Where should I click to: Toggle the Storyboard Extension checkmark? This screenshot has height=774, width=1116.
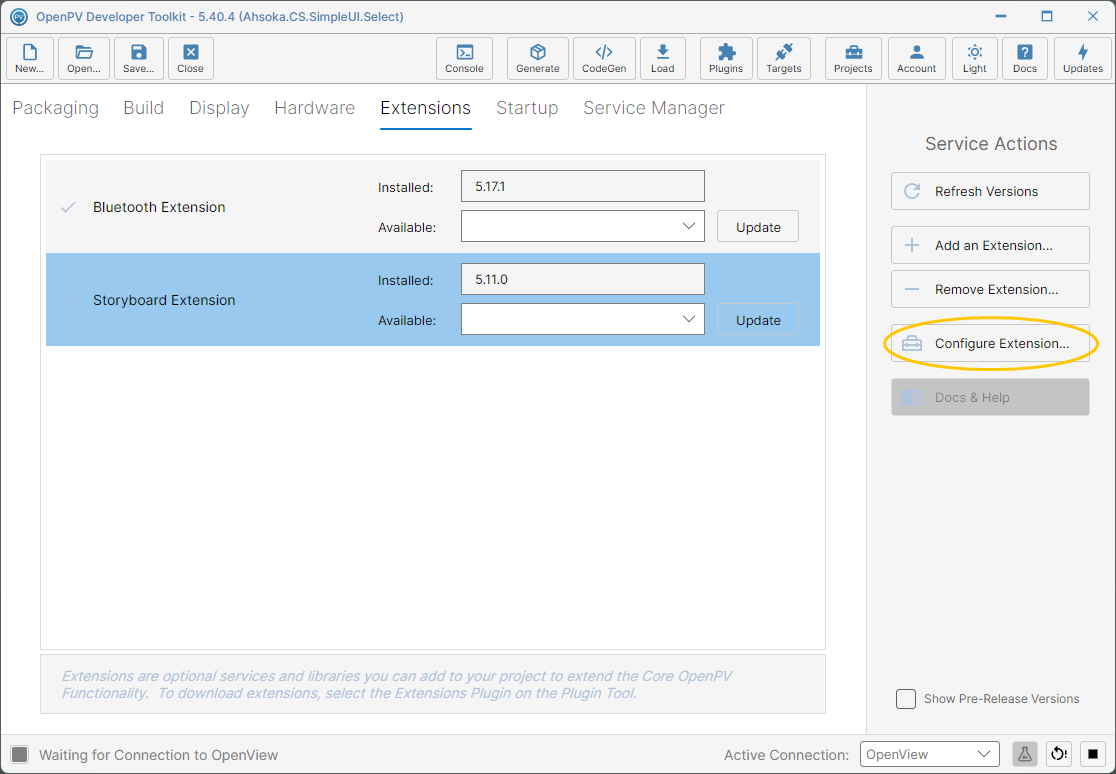(68, 300)
